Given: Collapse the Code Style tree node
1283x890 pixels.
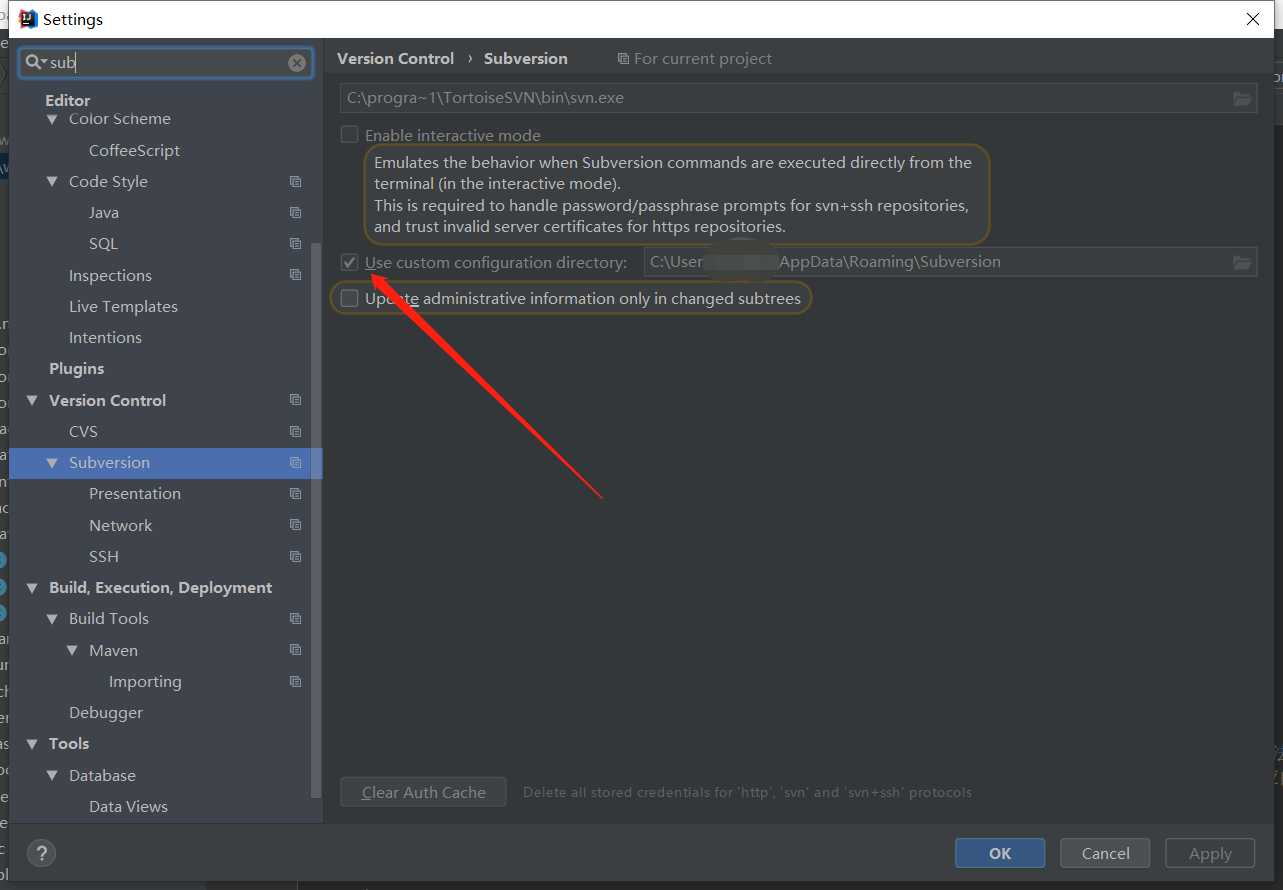Looking at the screenshot, I should (52, 182).
